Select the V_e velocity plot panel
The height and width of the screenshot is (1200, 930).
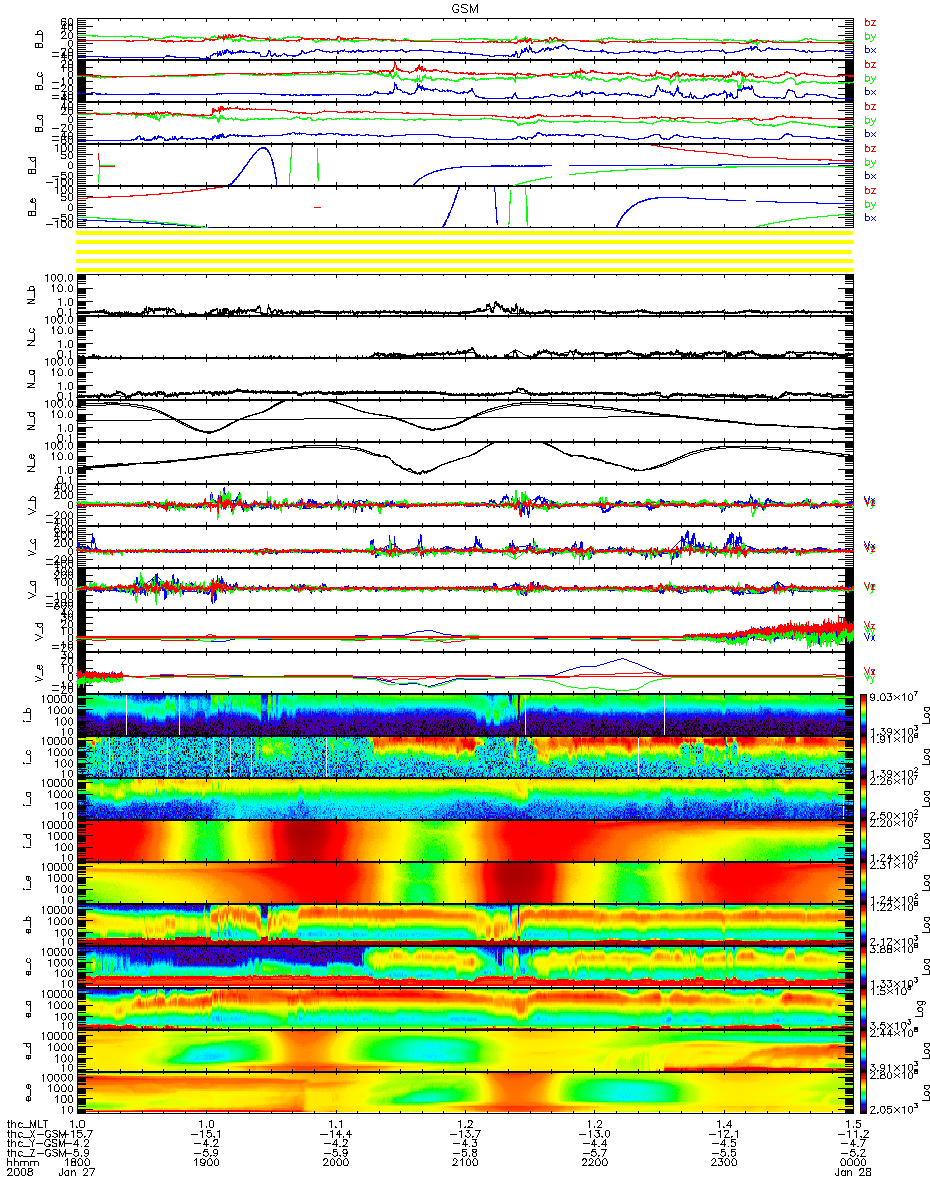[465, 673]
